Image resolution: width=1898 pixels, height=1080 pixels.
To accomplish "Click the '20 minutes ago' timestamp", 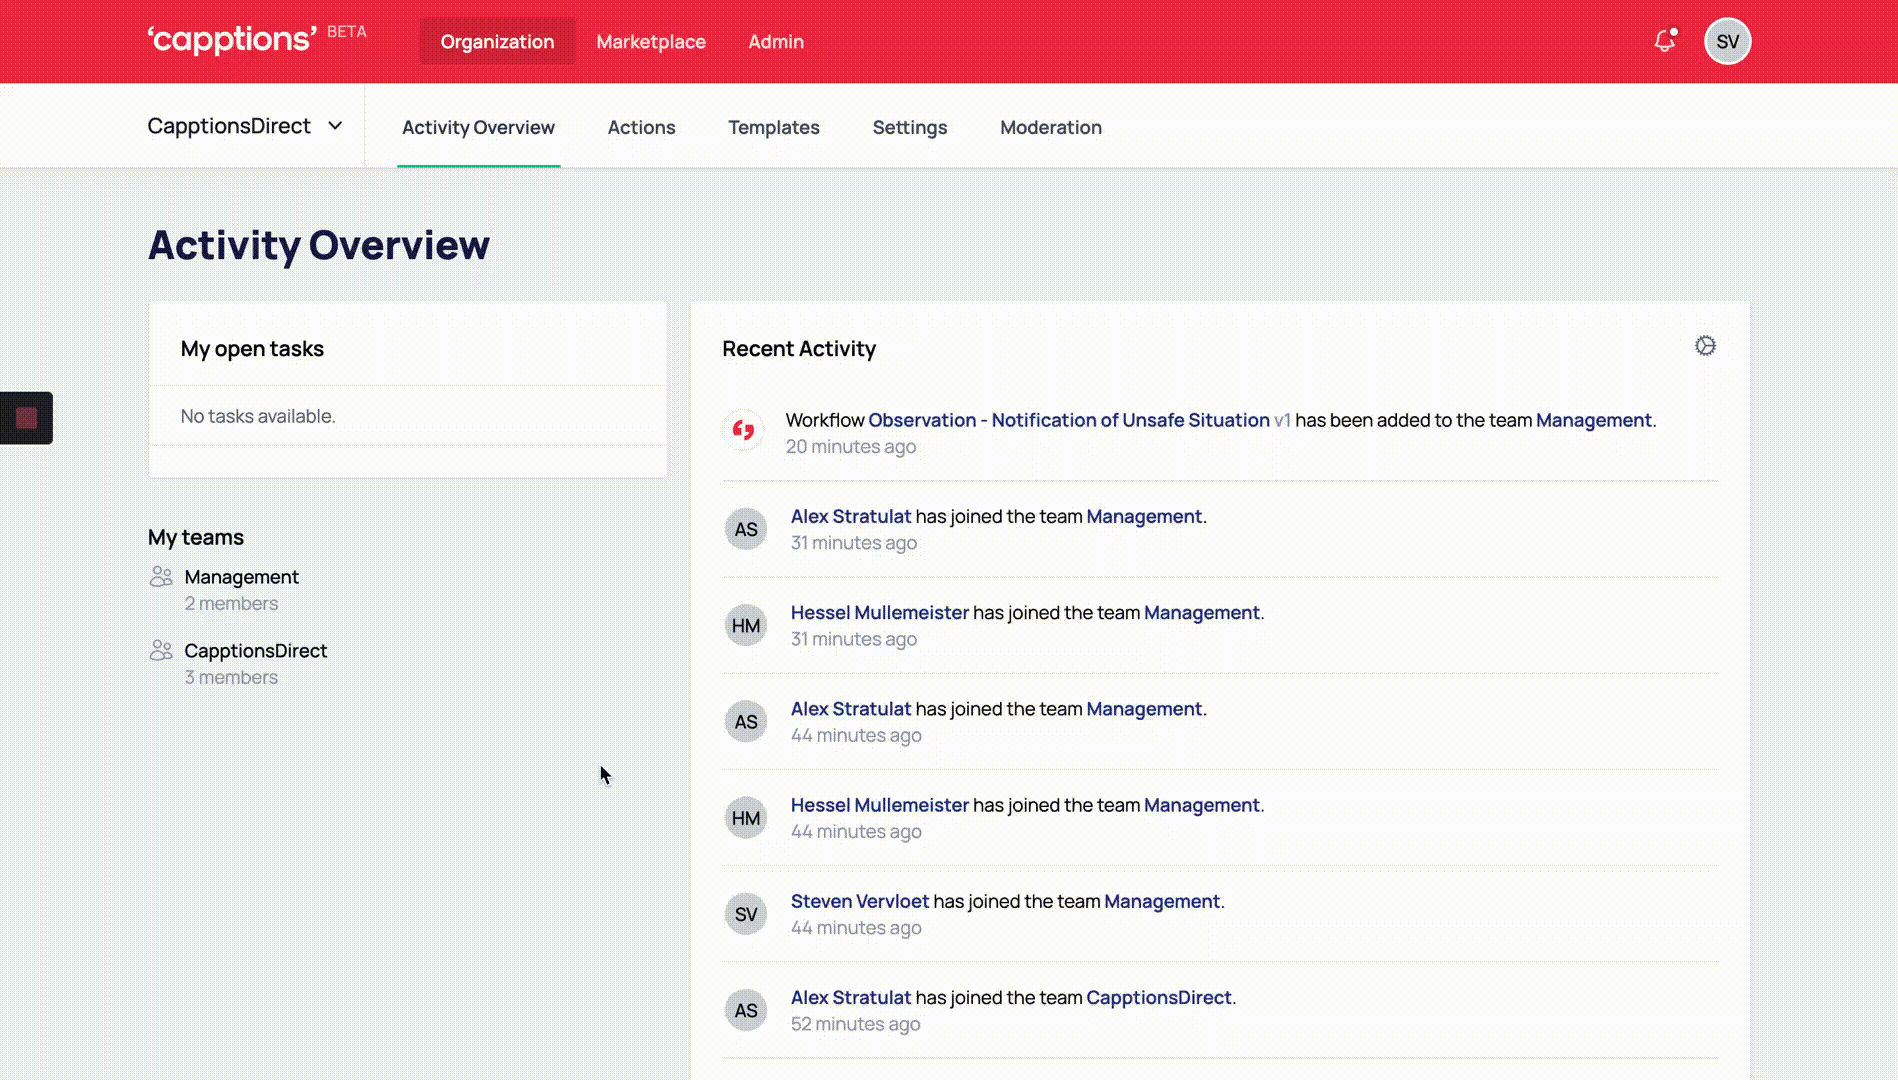I will point(851,446).
